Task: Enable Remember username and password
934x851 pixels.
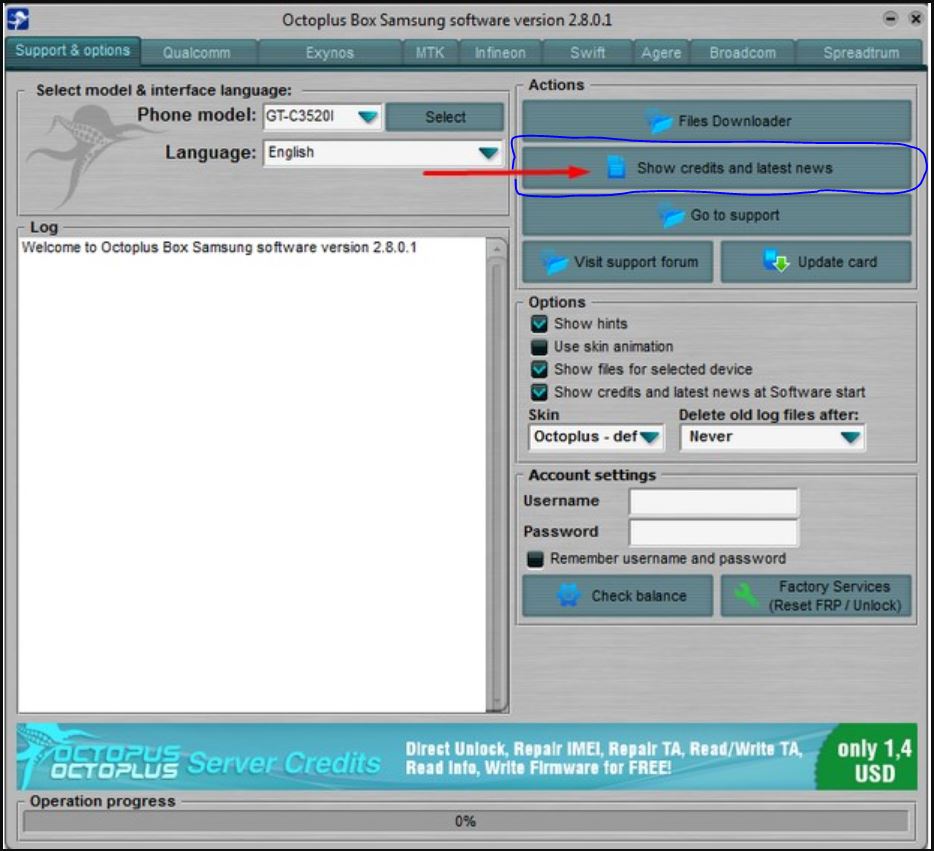Action: (x=536, y=559)
